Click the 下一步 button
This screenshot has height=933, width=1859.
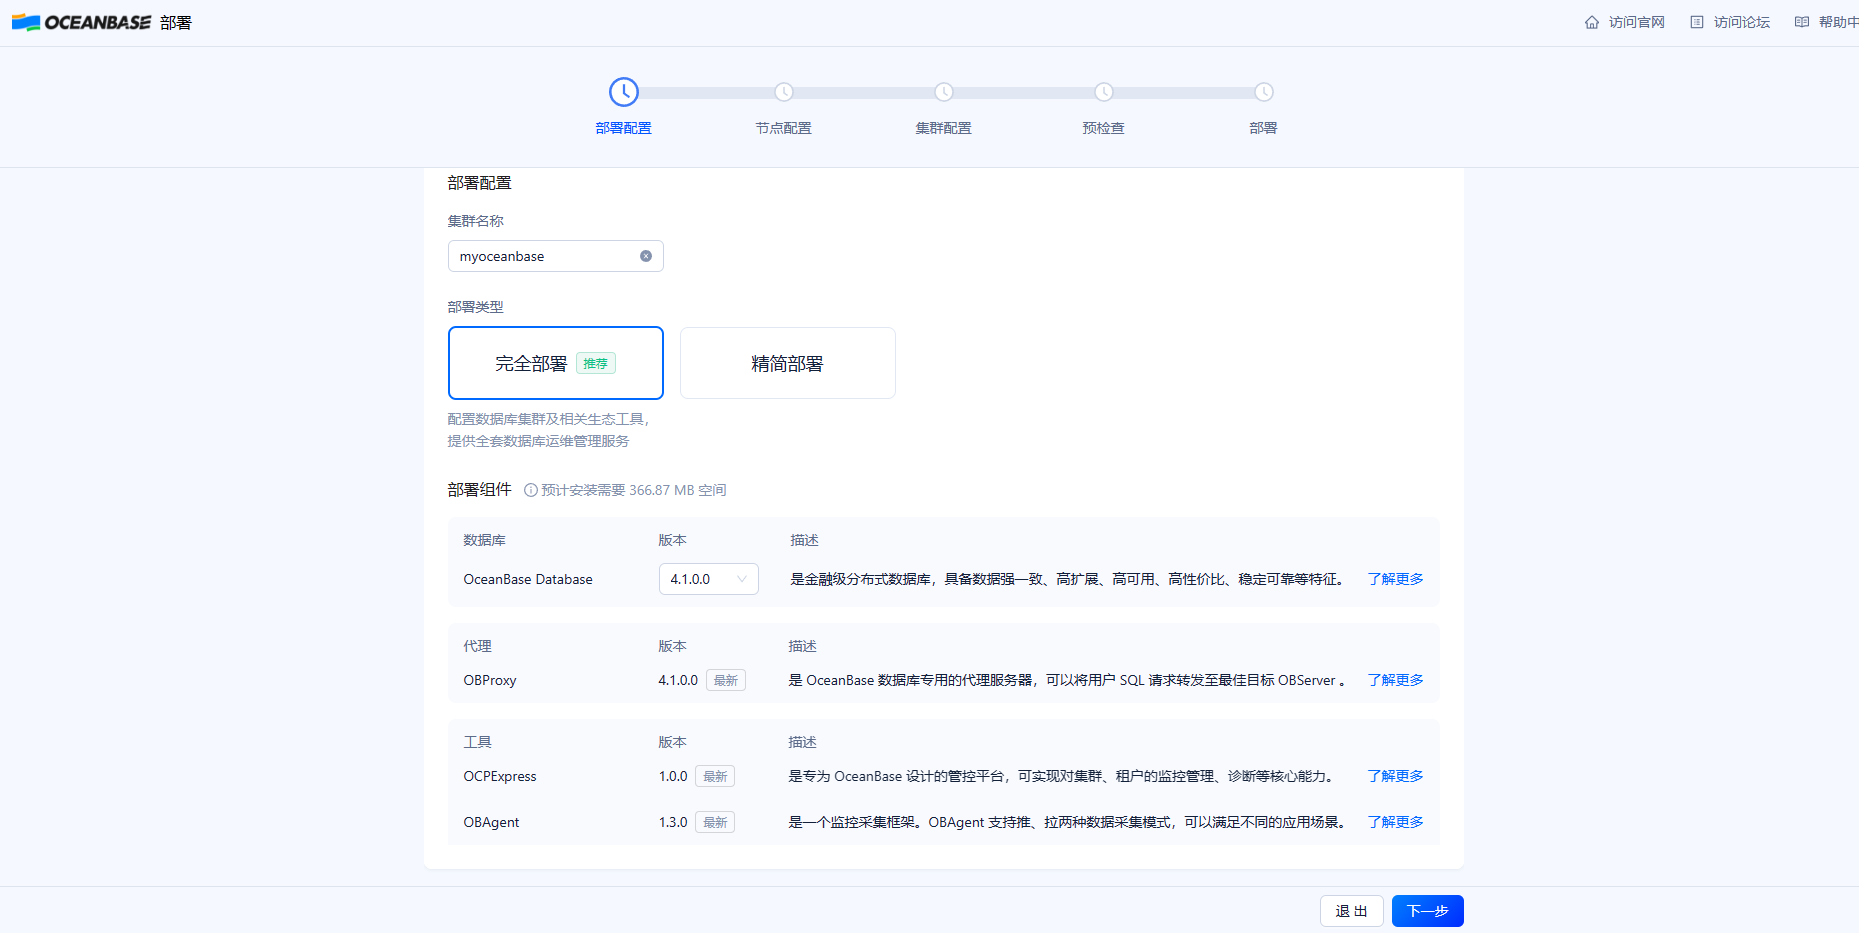[x=1428, y=911]
